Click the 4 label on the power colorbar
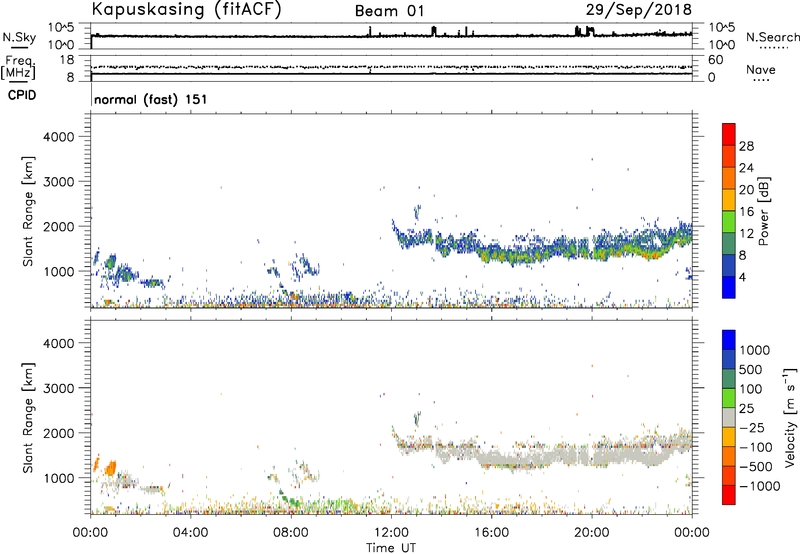Image resolution: width=800 pixels, height=554 pixels. point(743,277)
